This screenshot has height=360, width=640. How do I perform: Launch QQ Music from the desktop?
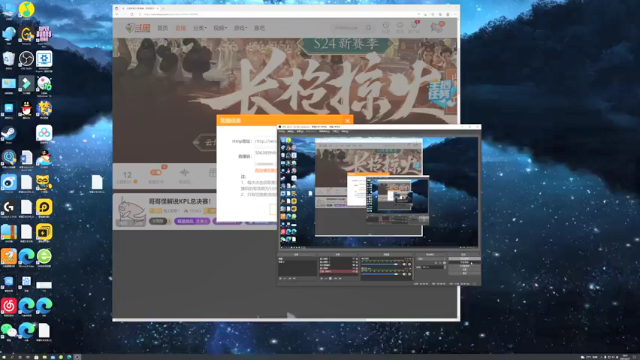pyautogui.click(x=27, y=9)
